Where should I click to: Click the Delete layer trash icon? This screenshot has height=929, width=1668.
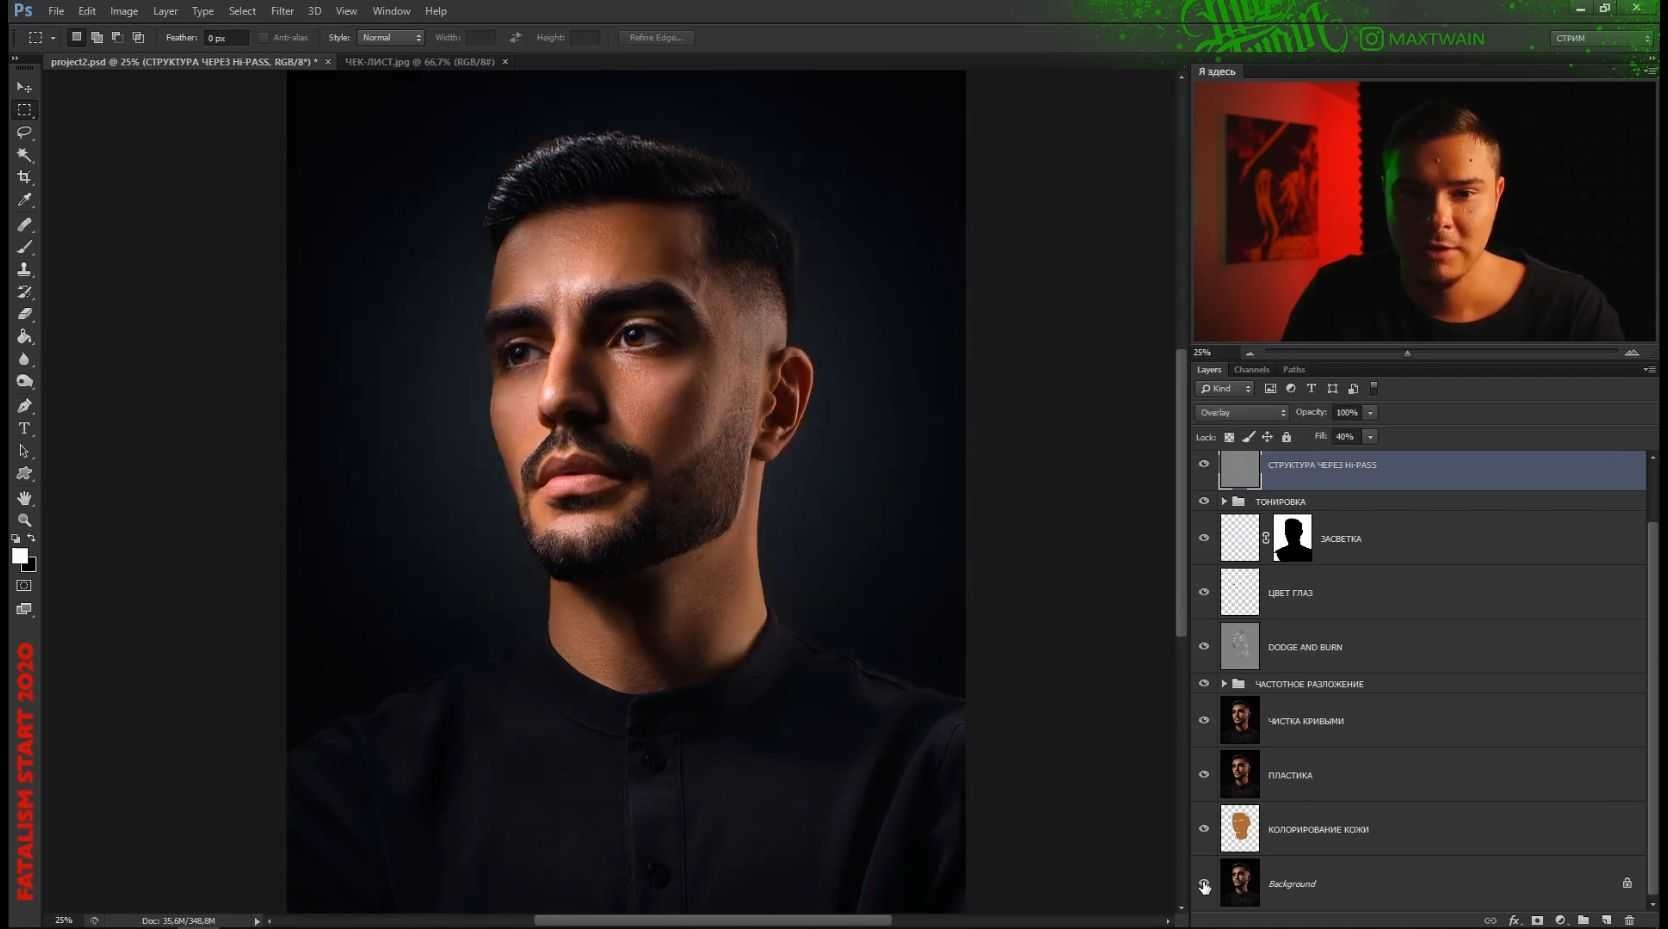tap(1629, 920)
